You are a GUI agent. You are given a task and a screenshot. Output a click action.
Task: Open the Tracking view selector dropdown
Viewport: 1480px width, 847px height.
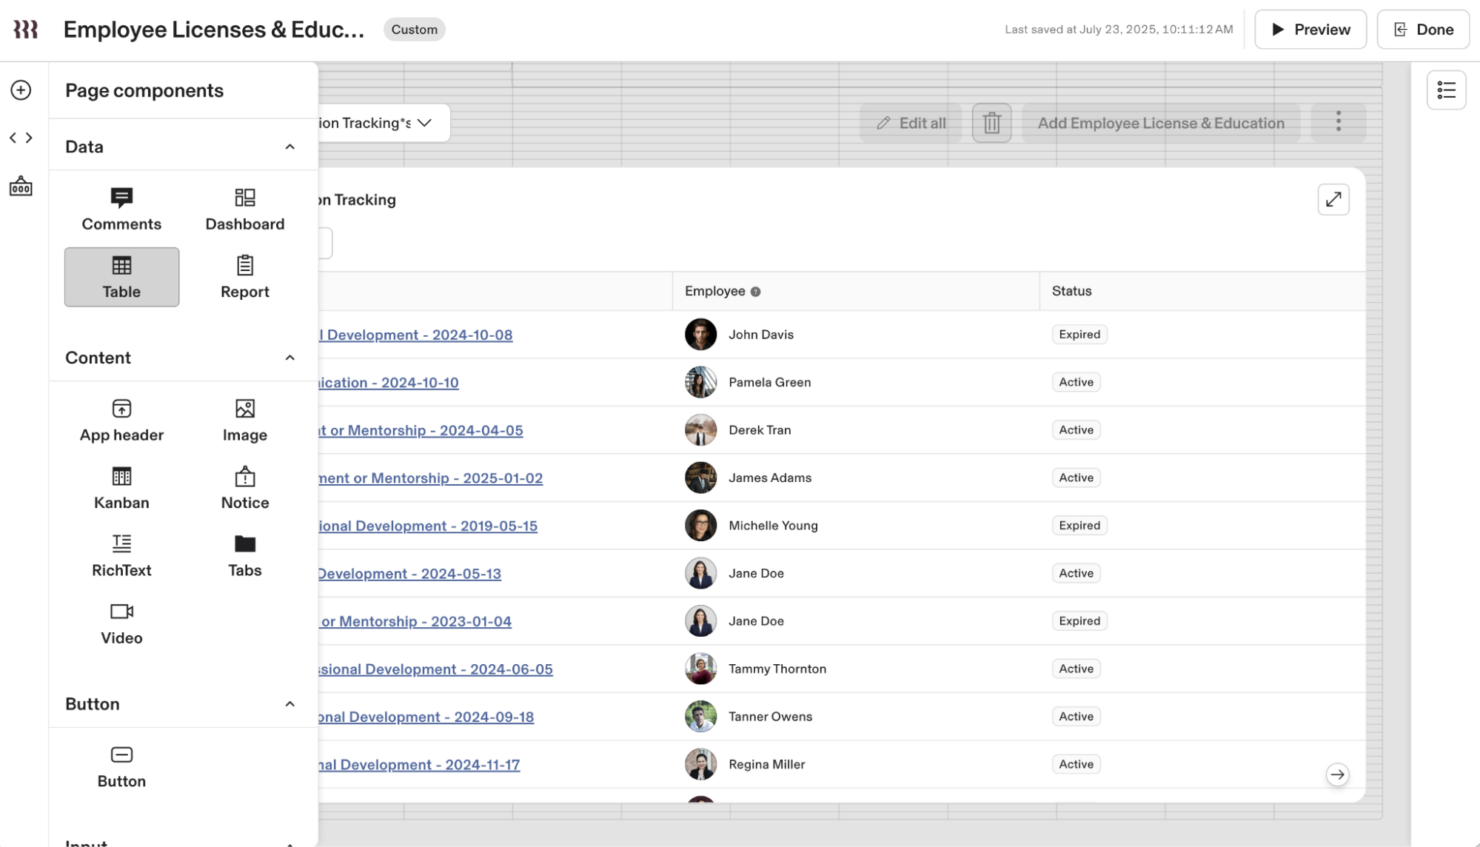(x=424, y=123)
